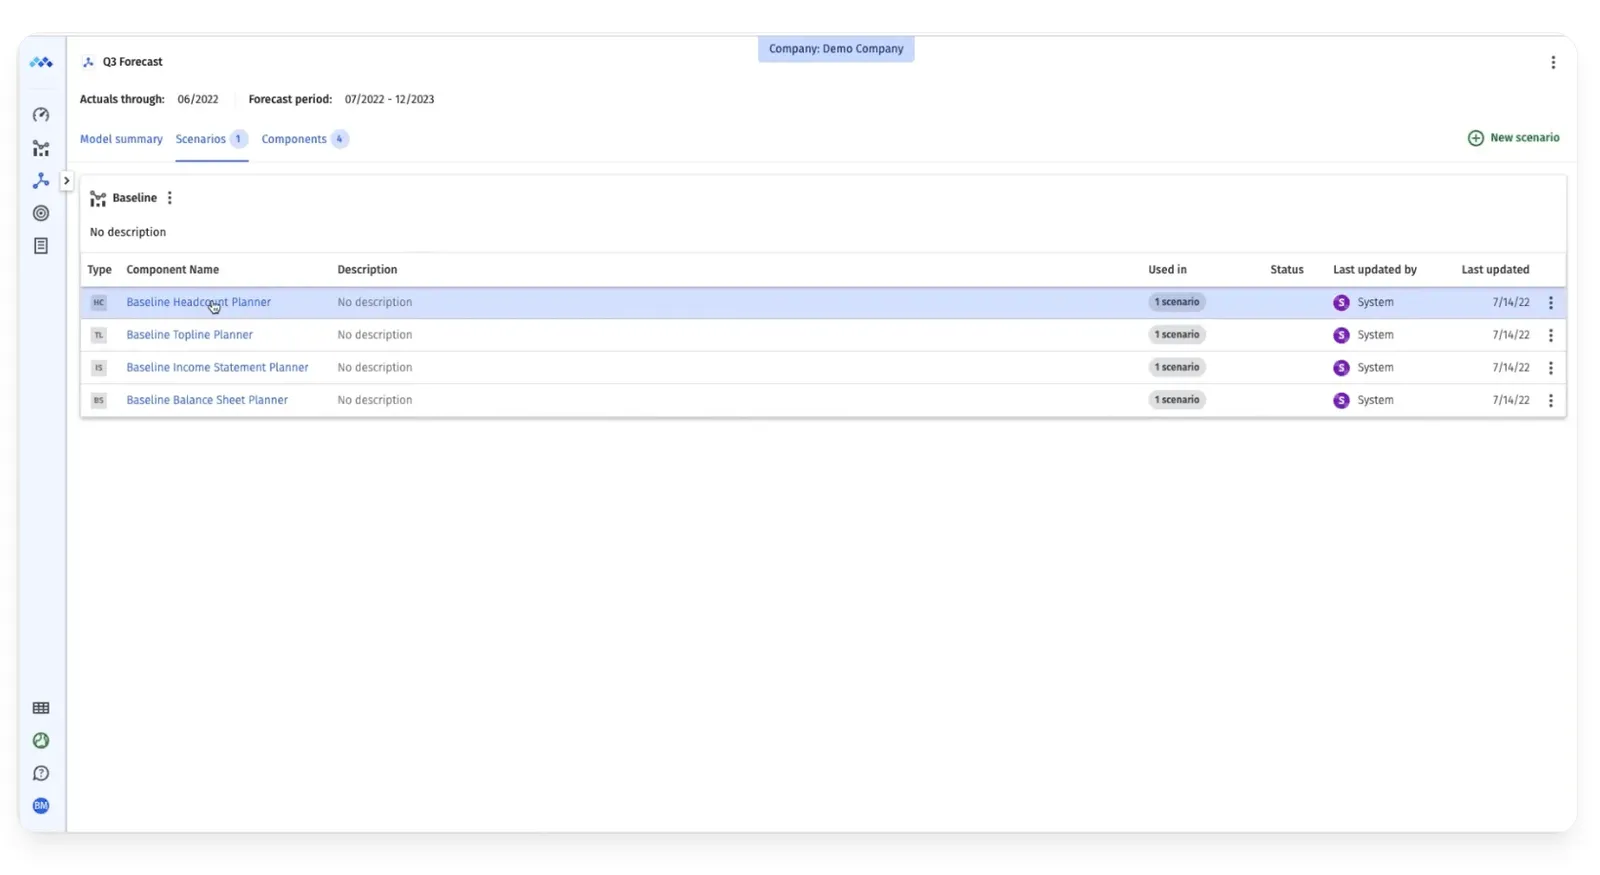Open Baseline Income Statement Planner link
Image resolution: width=1600 pixels, height=875 pixels.
[217, 368]
